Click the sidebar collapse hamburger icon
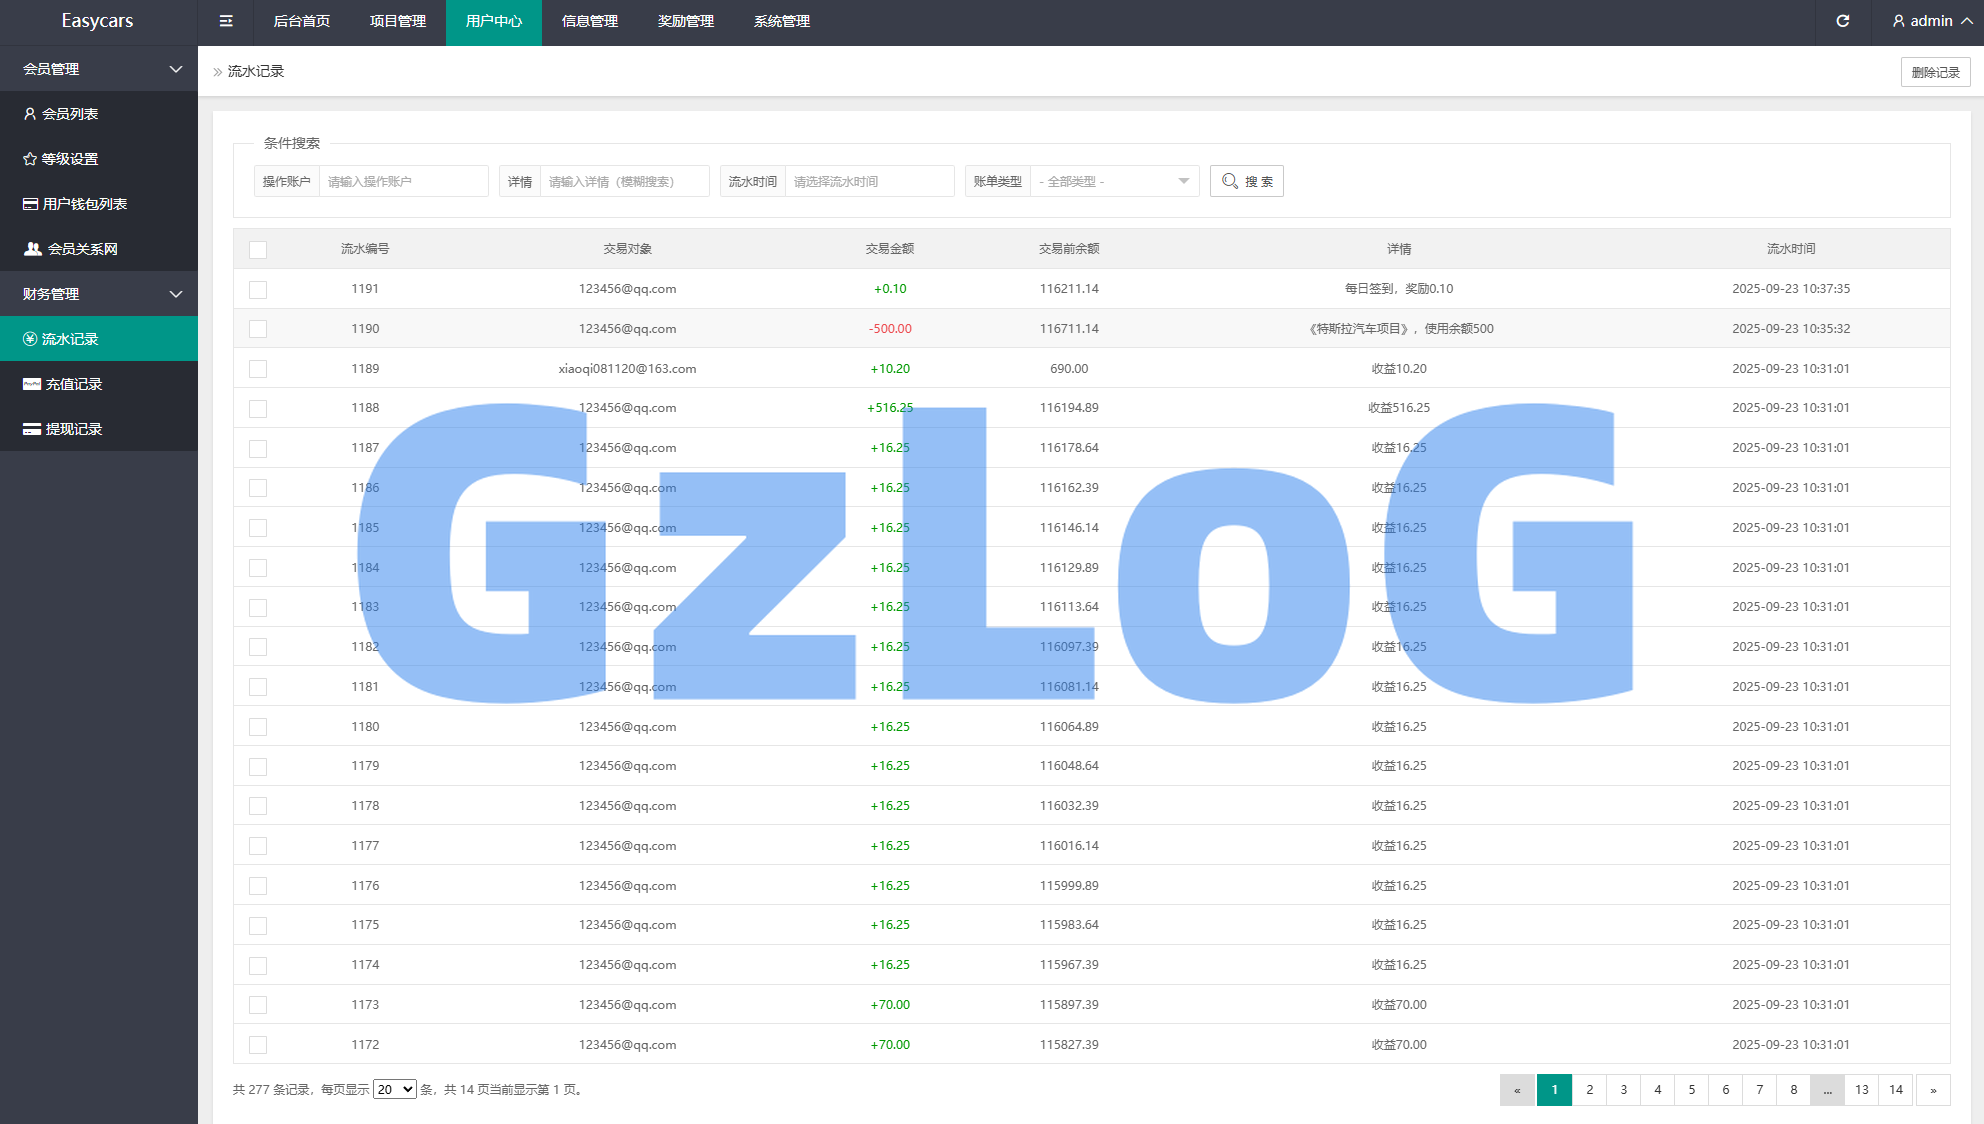This screenshot has height=1124, width=1984. click(226, 21)
